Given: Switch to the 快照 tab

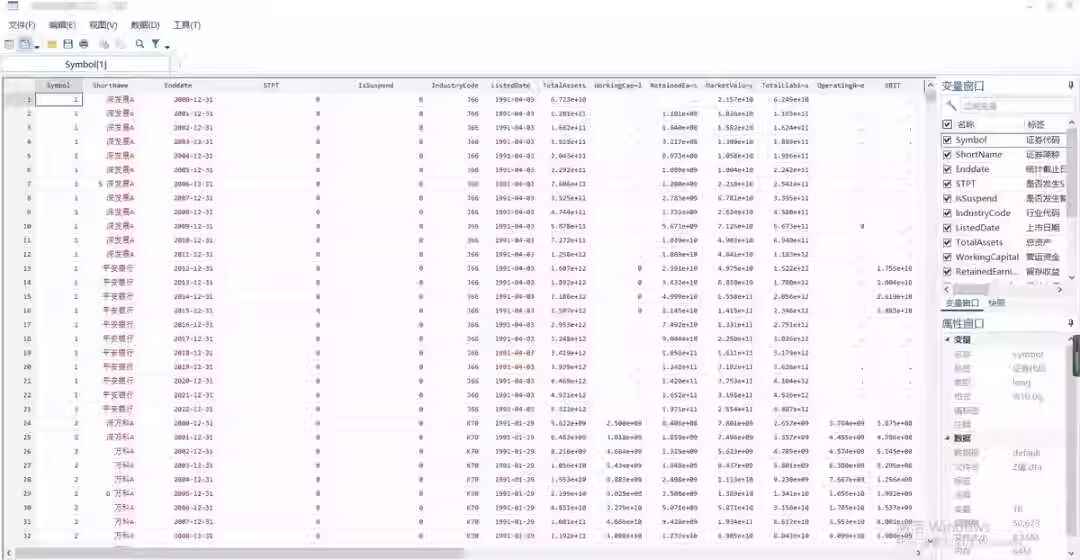Looking at the screenshot, I should point(996,303).
